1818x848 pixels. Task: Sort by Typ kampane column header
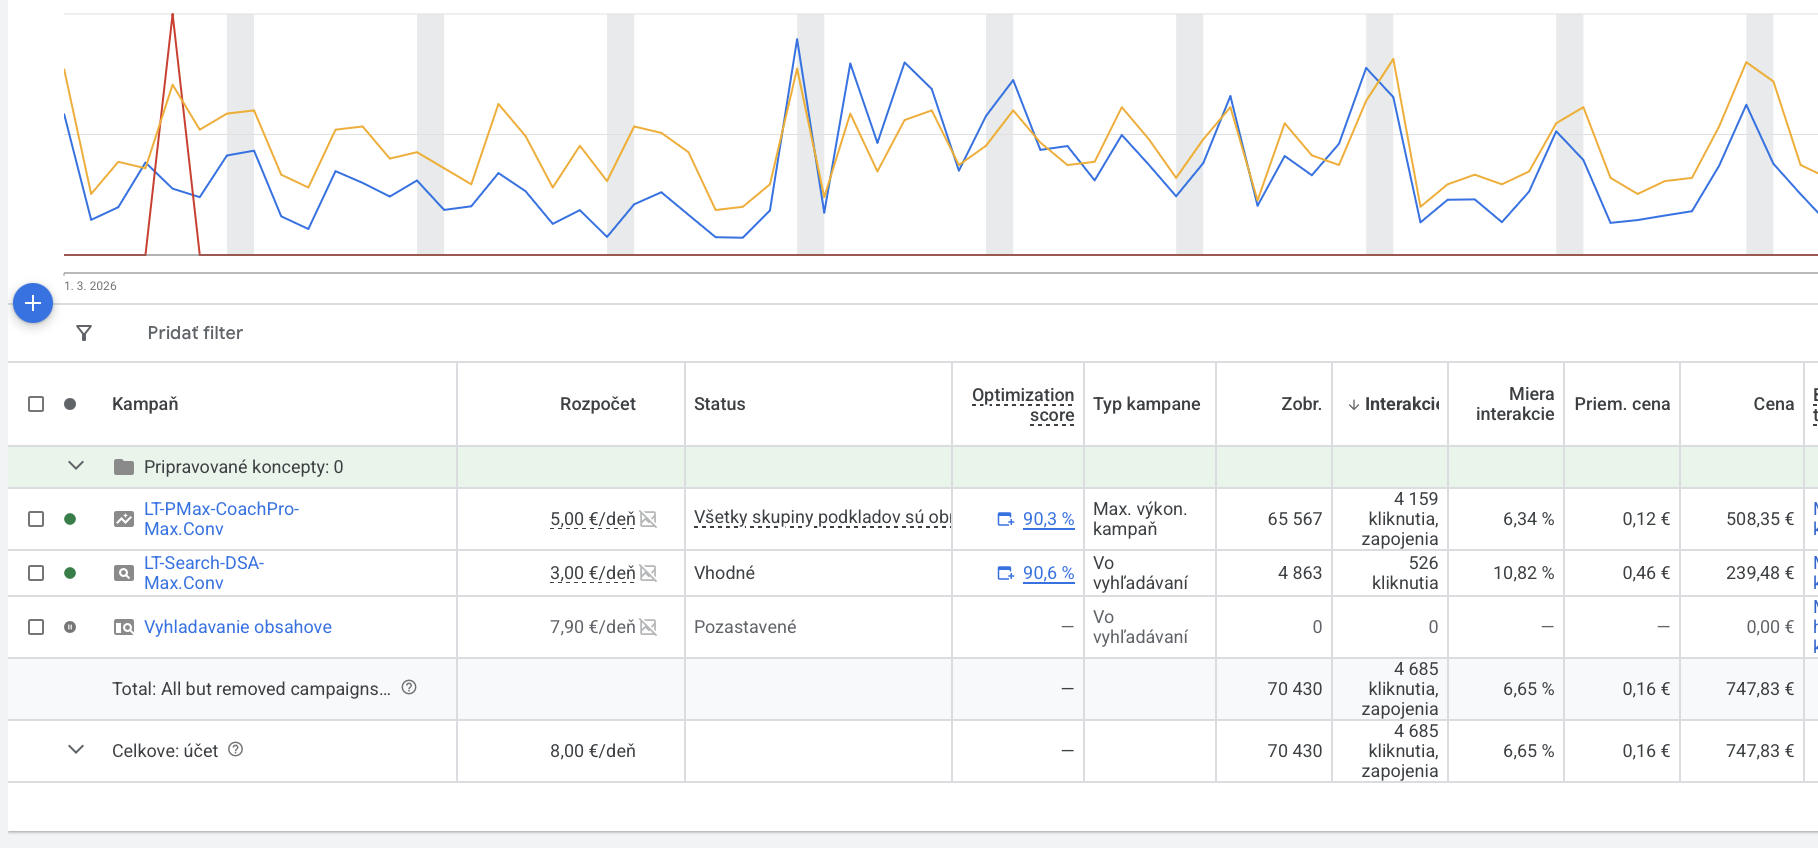click(1146, 404)
